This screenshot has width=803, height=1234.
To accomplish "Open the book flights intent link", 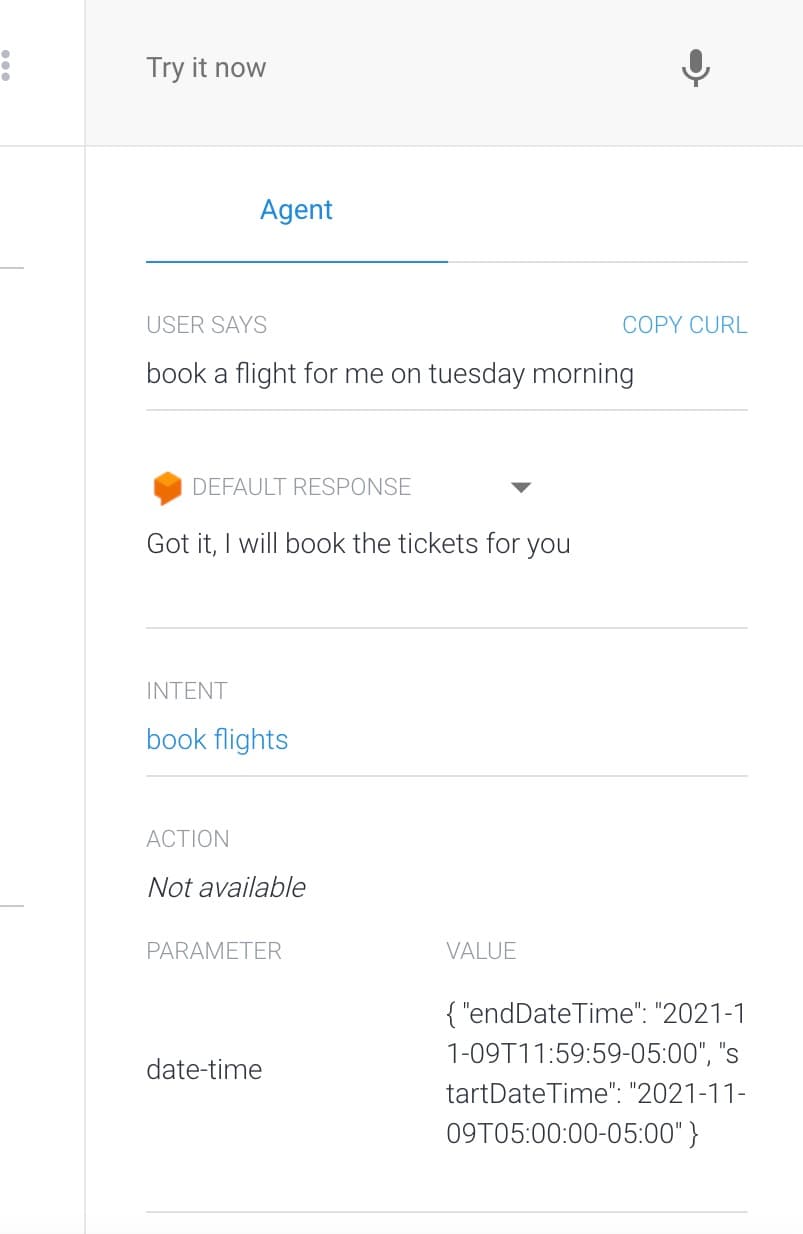I will coord(217,739).
